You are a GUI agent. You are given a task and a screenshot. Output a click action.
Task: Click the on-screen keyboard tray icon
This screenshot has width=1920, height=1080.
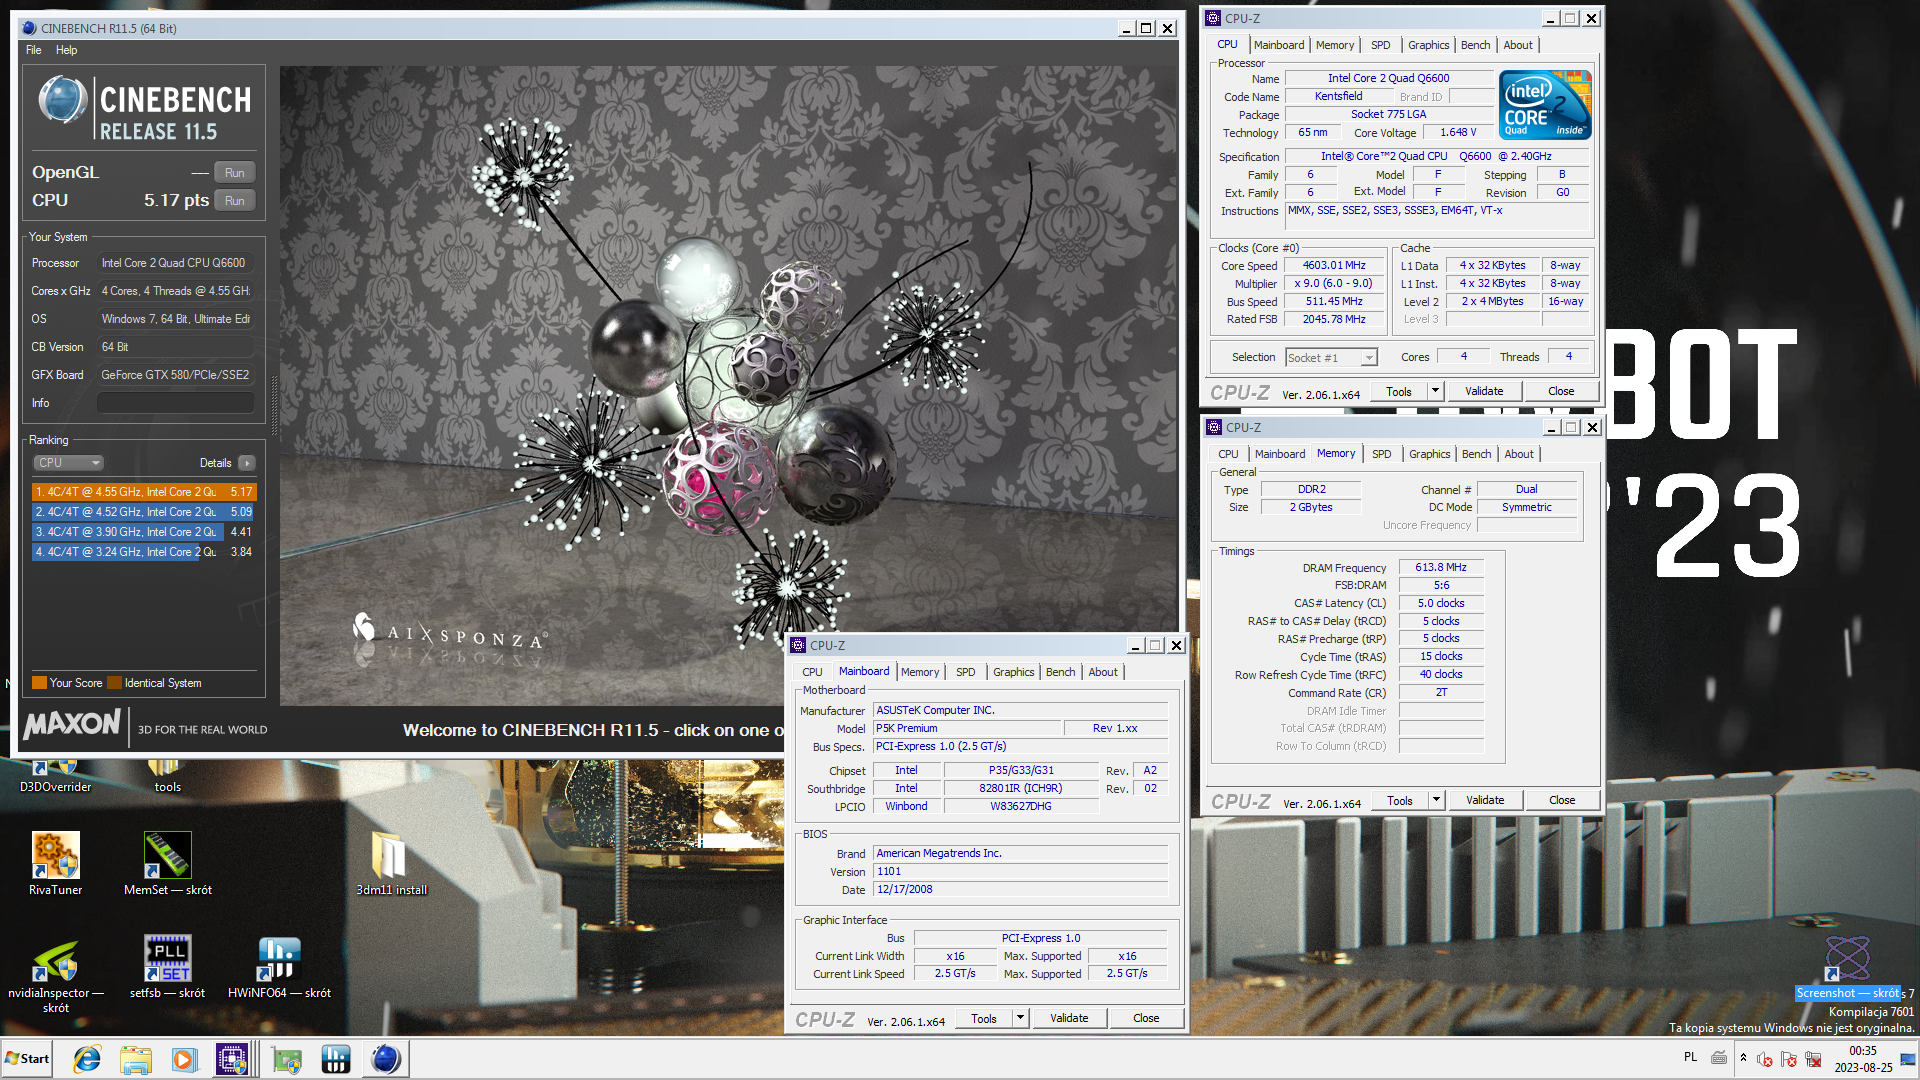click(x=1719, y=1057)
